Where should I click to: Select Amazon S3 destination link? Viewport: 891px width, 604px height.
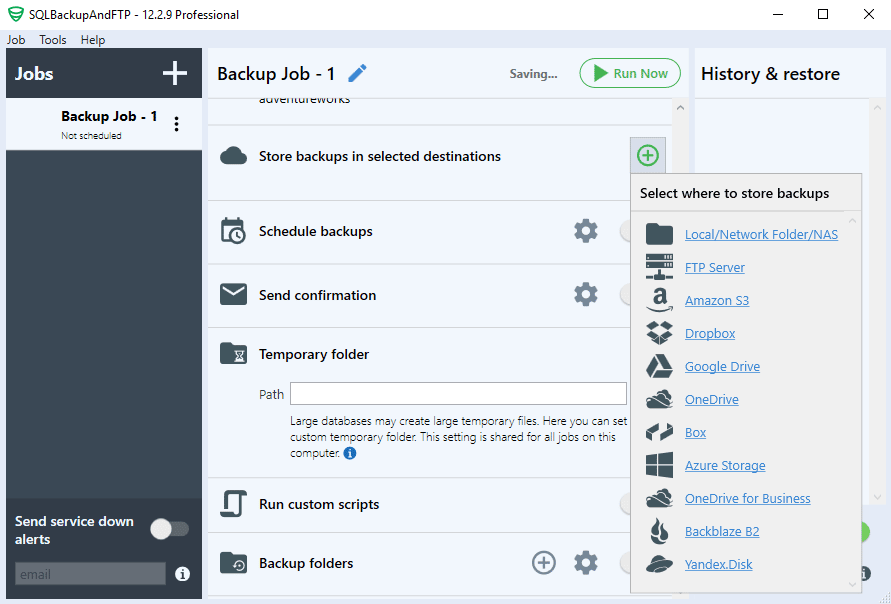pyautogui.click(x=717, y=301)
